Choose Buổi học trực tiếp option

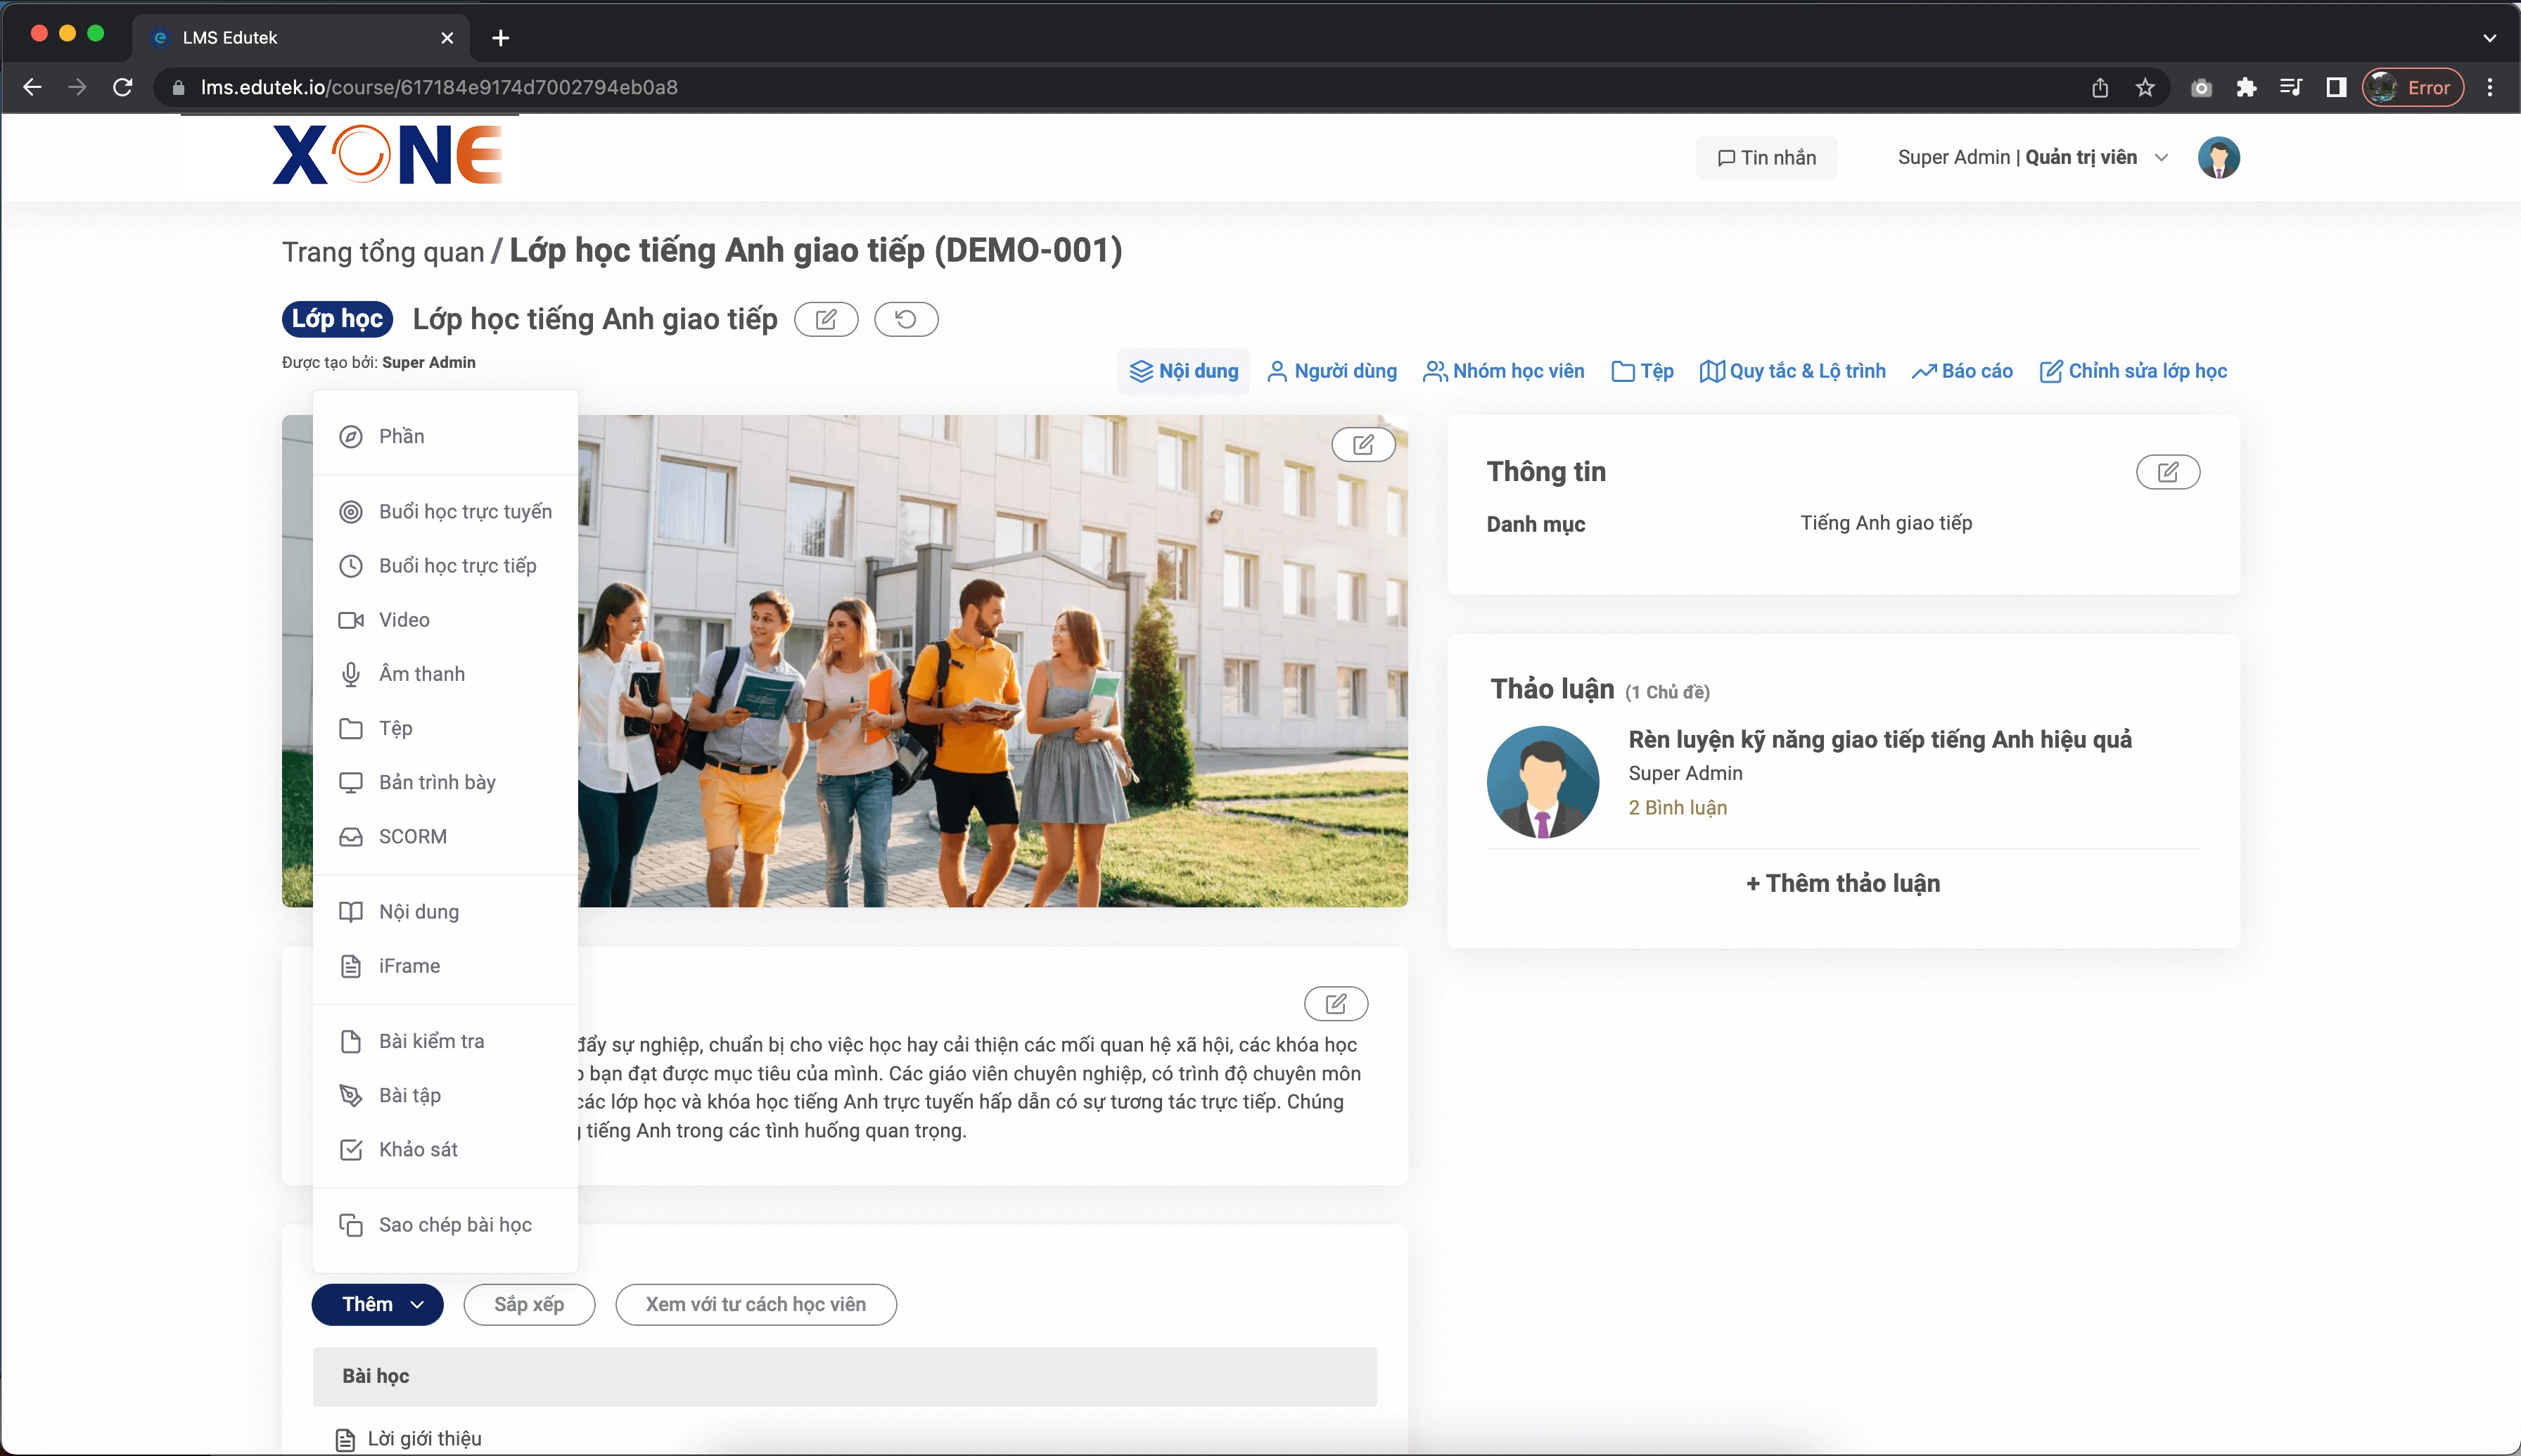(445, 565)
